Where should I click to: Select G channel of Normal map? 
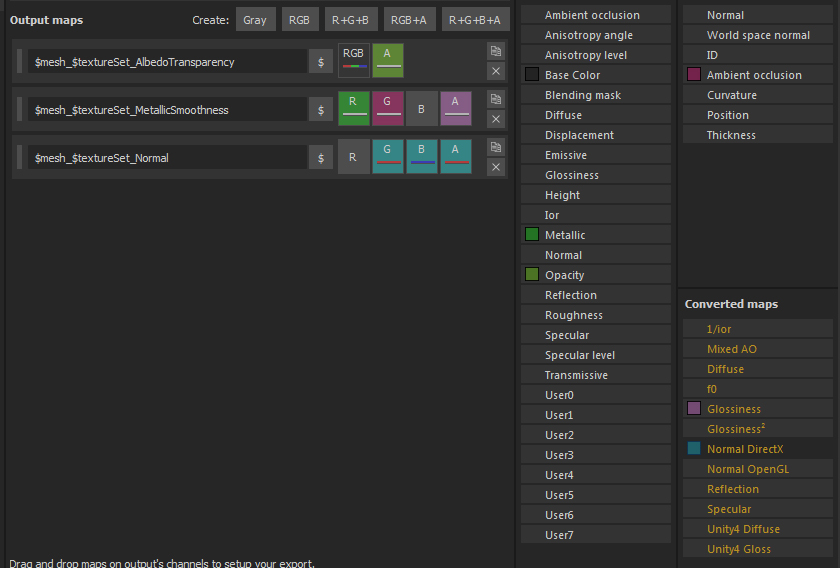(x=387, y=156)
